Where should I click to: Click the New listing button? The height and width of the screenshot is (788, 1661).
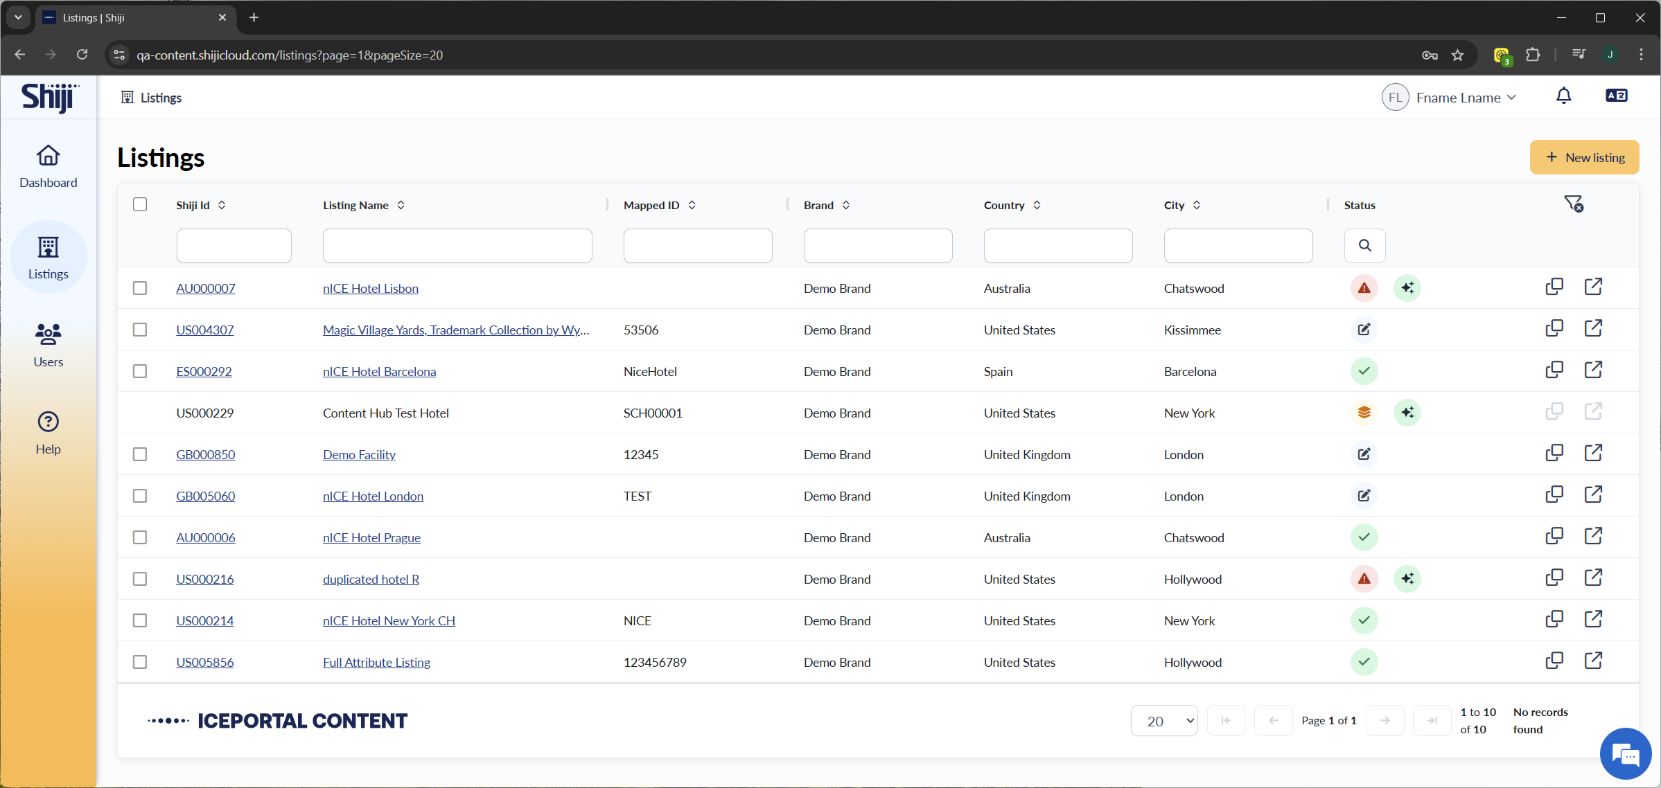(1584, 157)
